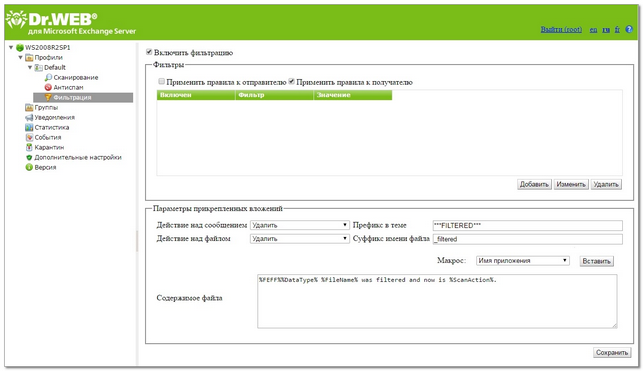Screen dimensions: 643x371
Task: Click the Версия green icon
Action: point(29,167)
